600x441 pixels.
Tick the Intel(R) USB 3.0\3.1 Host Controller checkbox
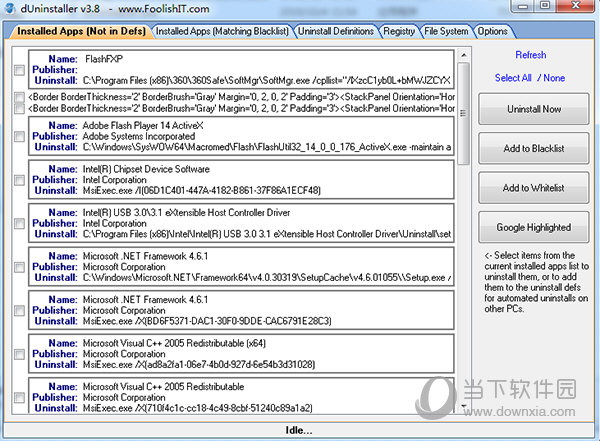pyautogui.click(x=19, y=224)
